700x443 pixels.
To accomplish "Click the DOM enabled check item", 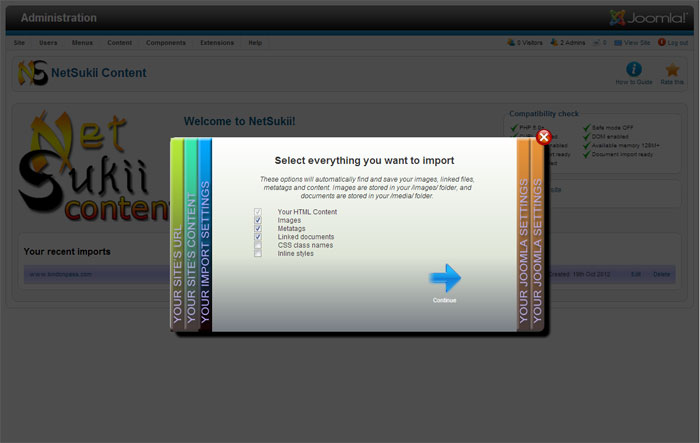I will pos(606,137).
